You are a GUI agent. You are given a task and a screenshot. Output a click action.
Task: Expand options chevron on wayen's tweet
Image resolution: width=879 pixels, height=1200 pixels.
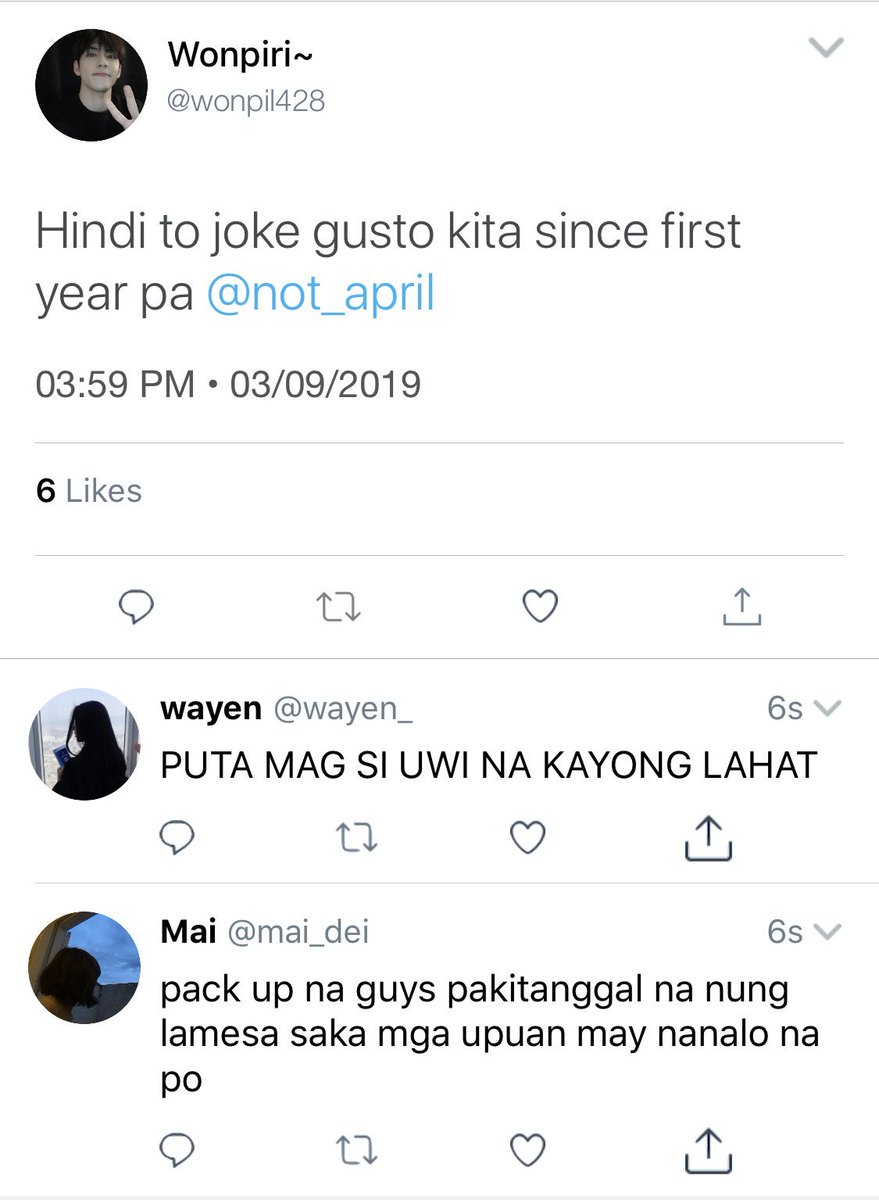pyautogui.click(x=829, y=709)
